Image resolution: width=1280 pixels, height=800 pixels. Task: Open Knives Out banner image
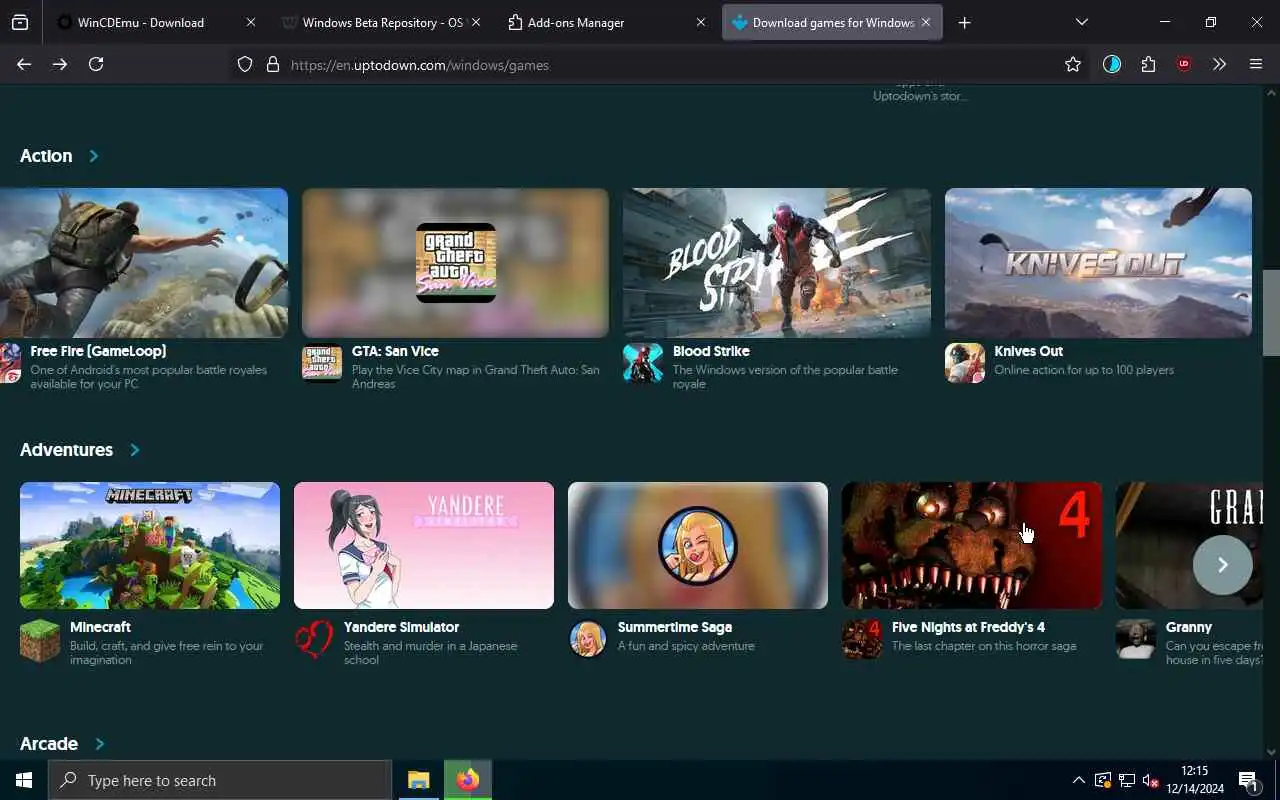pyautogui.click(x=1098, y=263)
